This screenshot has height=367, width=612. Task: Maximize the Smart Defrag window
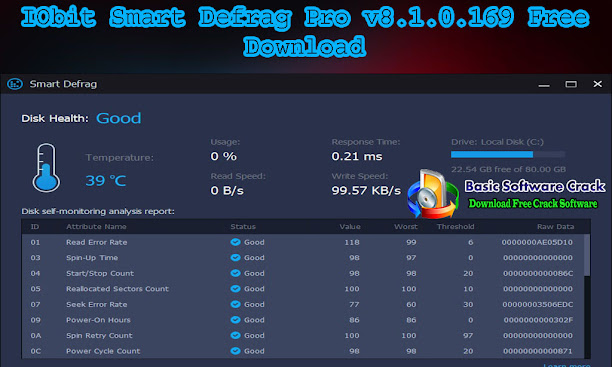(x=571, y=84)
